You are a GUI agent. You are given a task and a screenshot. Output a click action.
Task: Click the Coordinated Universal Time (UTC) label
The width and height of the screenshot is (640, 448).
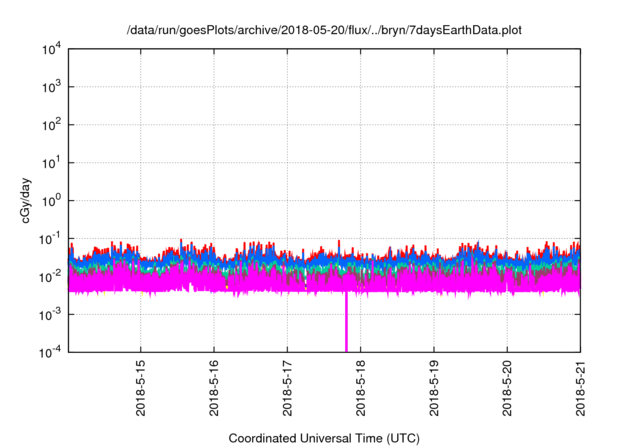(324, 438)
